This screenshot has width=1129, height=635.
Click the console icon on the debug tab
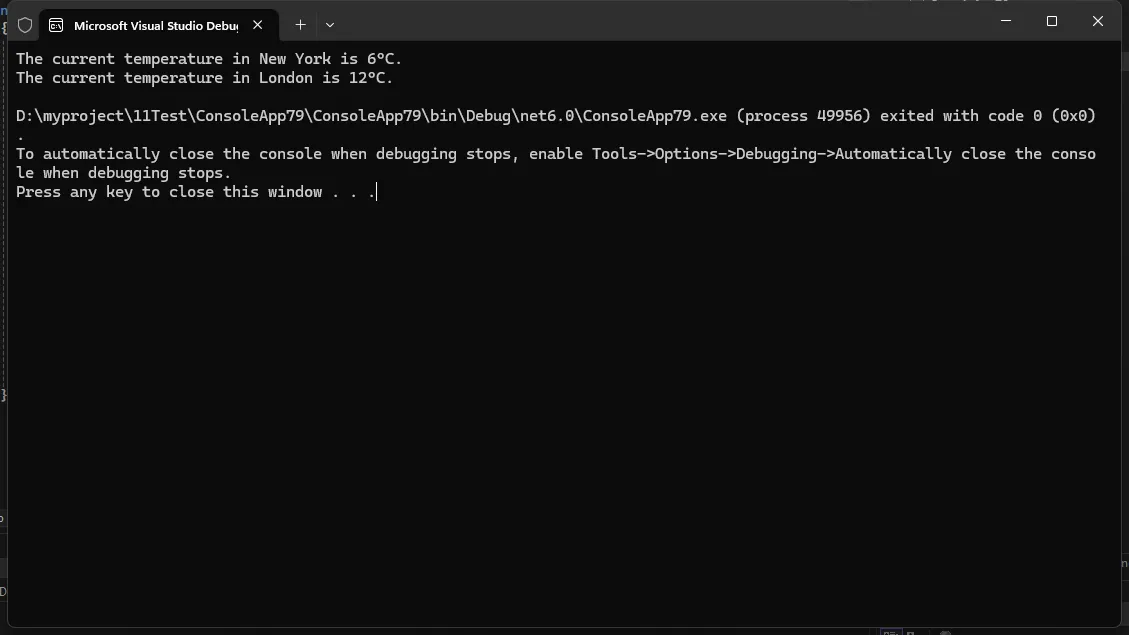(x=56, y=25)
